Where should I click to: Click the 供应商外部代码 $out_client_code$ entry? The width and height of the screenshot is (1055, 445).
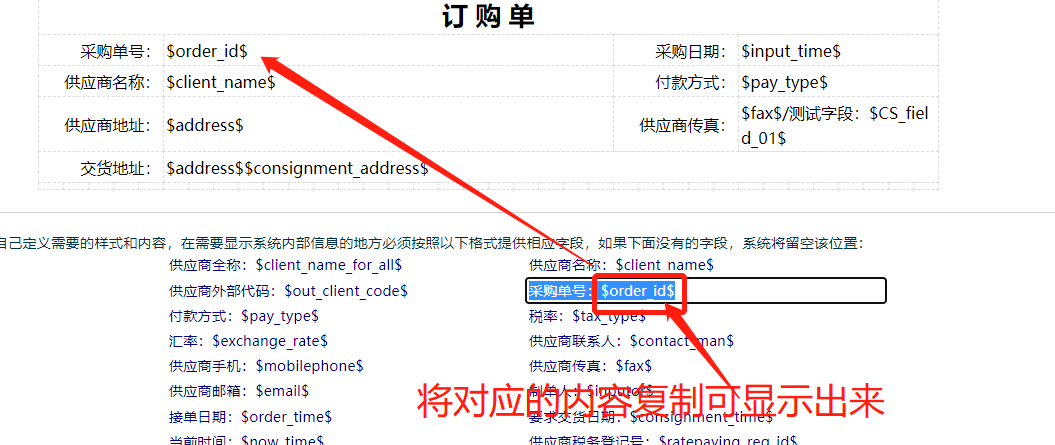tap(288, 291)
